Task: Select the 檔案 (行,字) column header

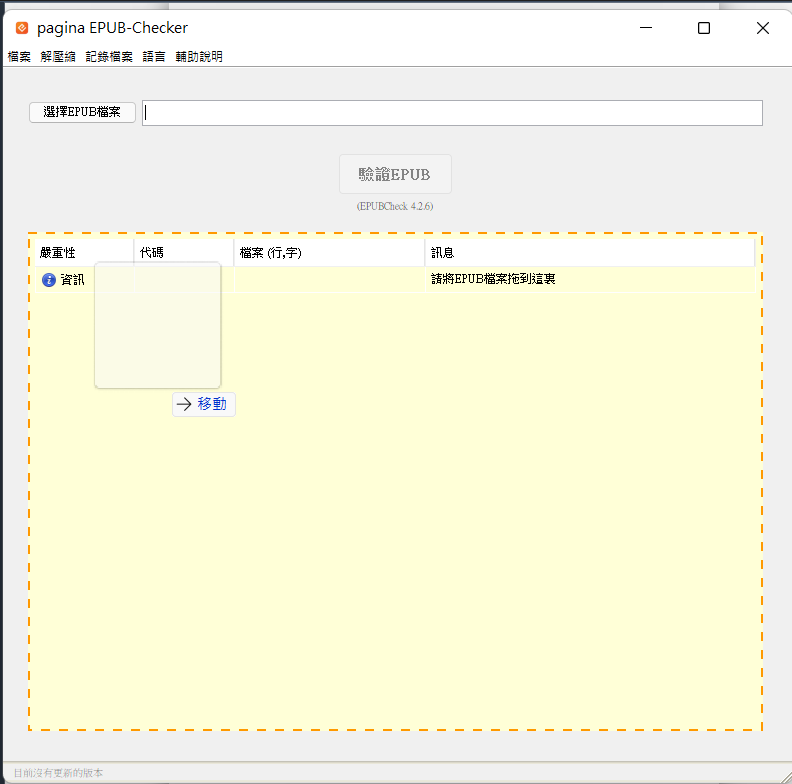Action: click(329, 253)
